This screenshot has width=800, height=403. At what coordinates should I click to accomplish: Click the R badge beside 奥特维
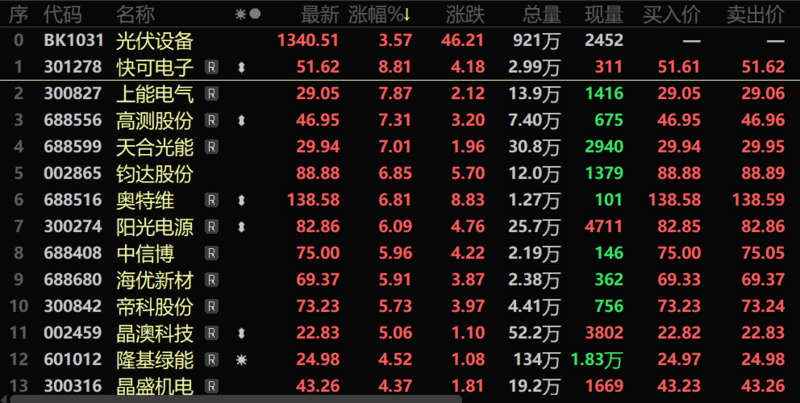coord(212,199)
